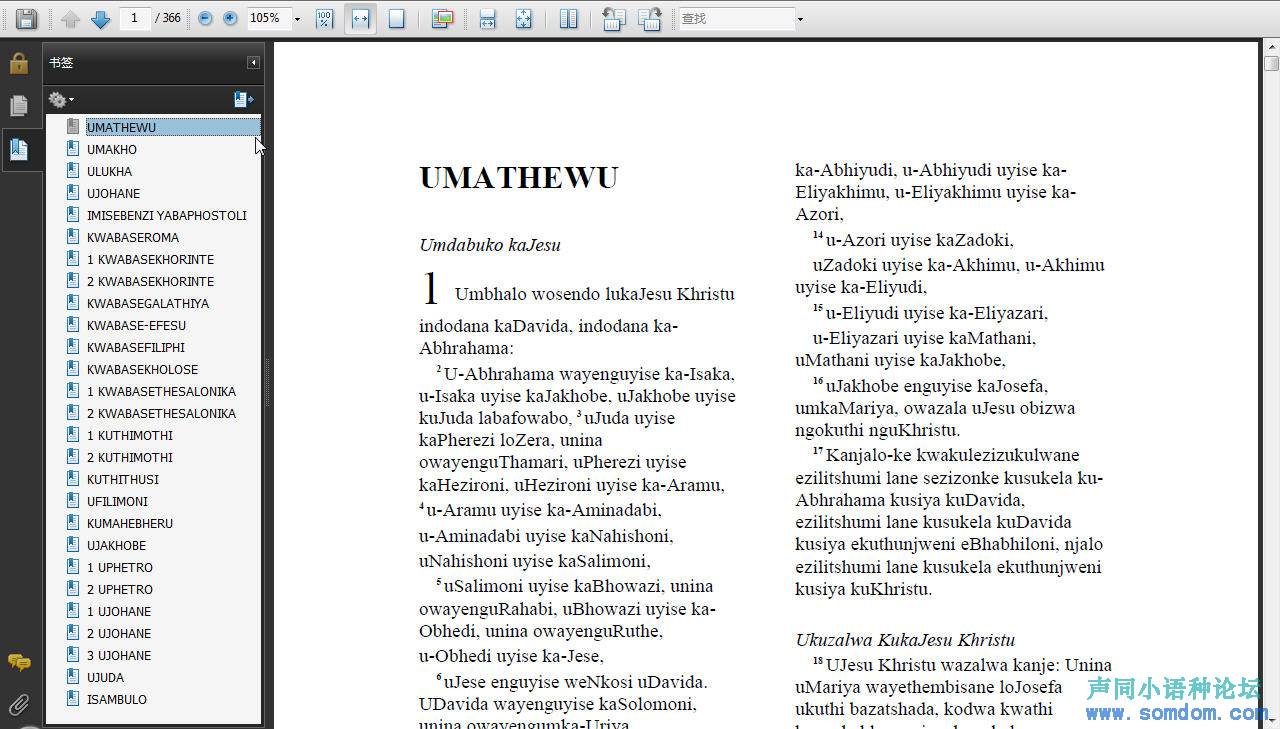Toggle the bookmarks panel icon in sidebar
This screenshot has width=1280, height=729.
[19, 150]
